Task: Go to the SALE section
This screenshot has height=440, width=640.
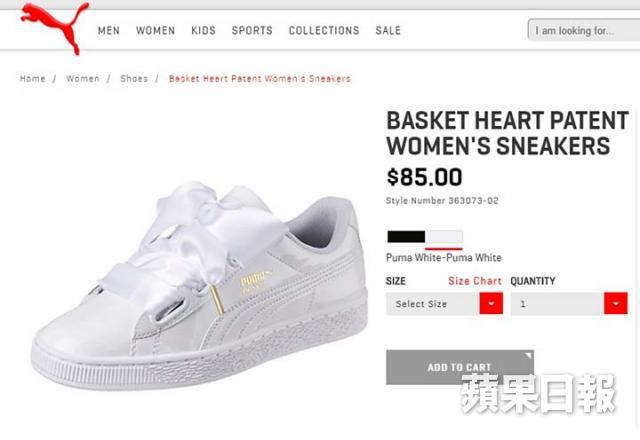Action: (388, 31)
